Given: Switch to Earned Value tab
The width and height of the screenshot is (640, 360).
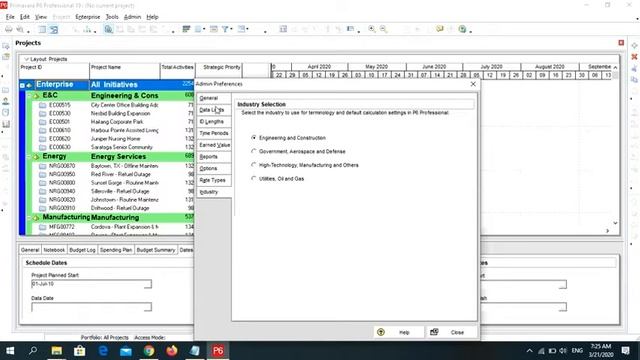Looking at the screenshot, I should tap(214, 145).
